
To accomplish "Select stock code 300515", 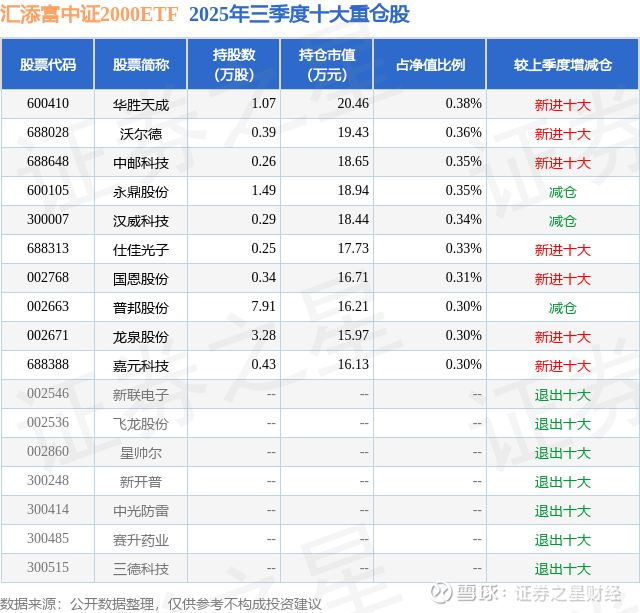I will pos(48,567).
